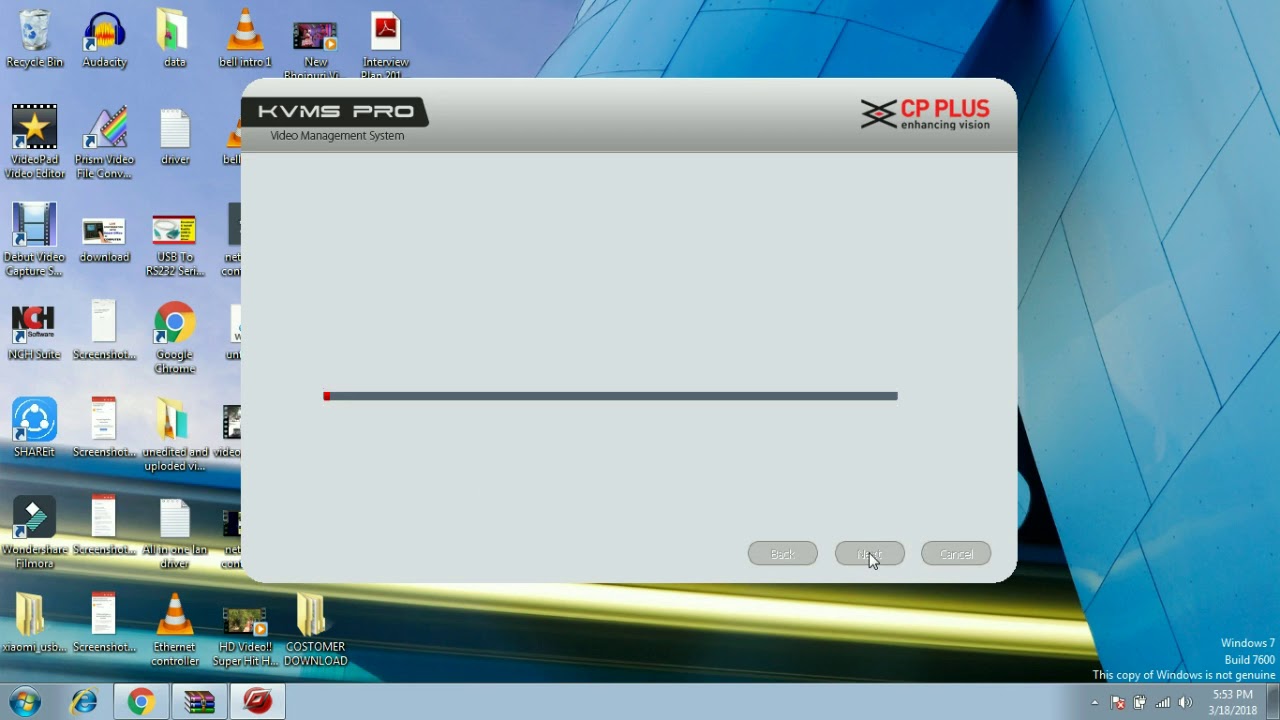Select the USB To RS232 Serial icon
This screenshot has height=720, width=1280.
coord(175,244)
